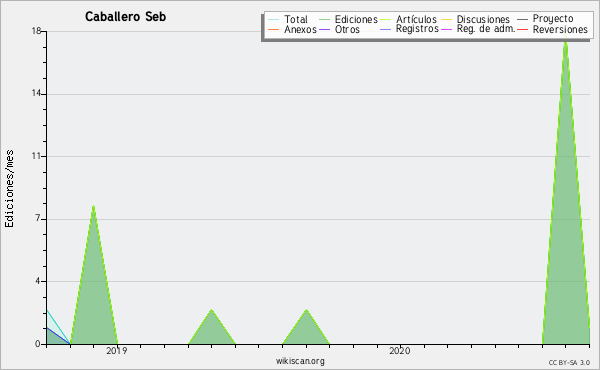Screen dimensions: 600x370
Task: Click the y-axis value 0
Action: click(x=38, y=344)
